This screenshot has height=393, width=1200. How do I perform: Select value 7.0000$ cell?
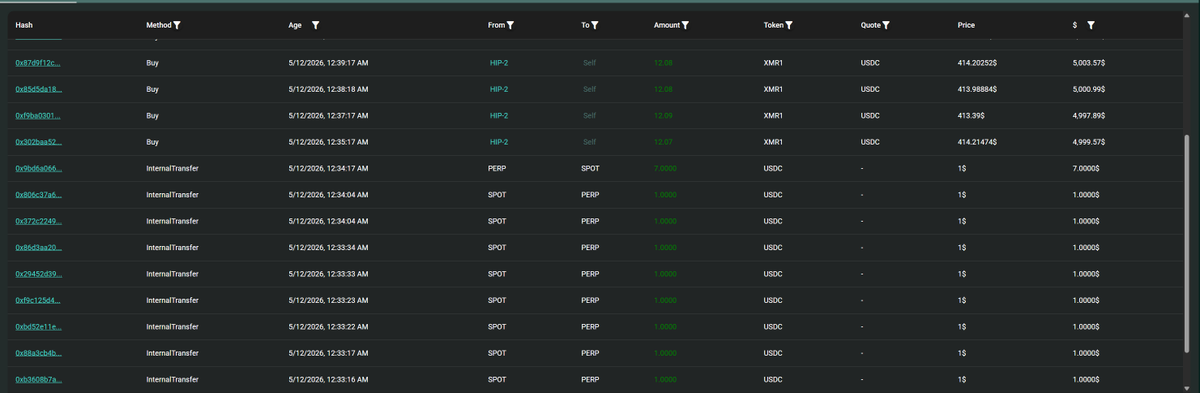[x=1085, y=168]
